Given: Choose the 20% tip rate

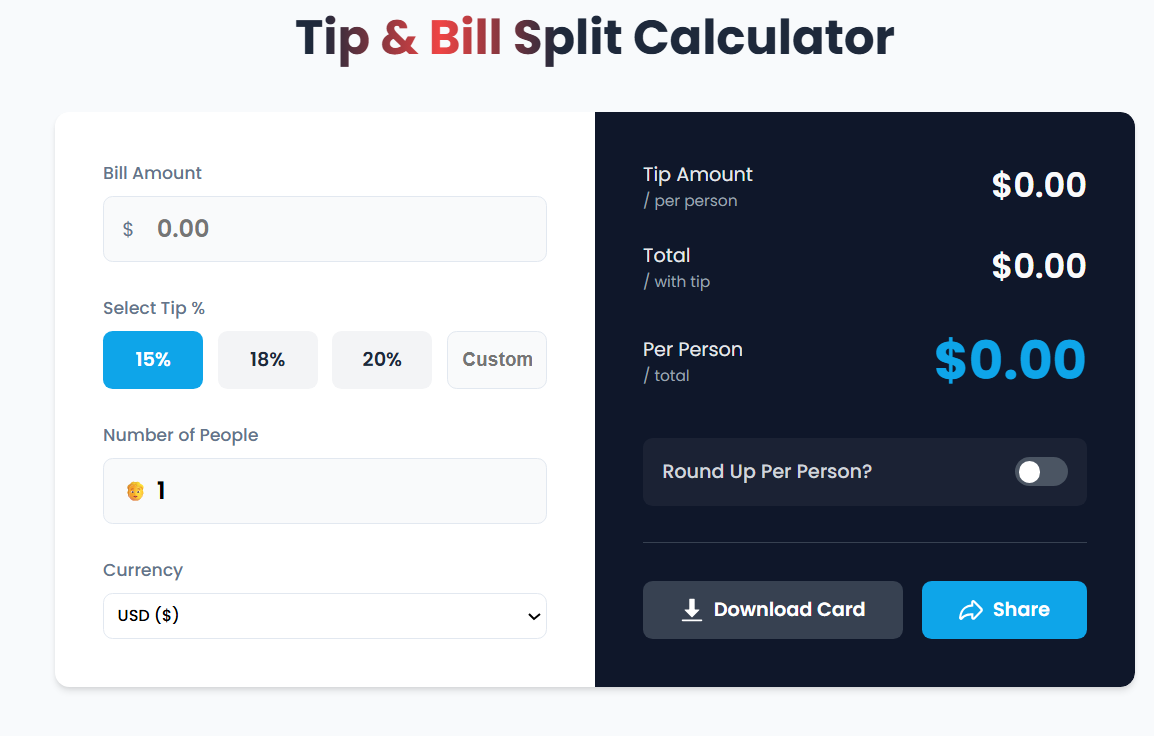Looking at the screenshot, I should 381,359.
